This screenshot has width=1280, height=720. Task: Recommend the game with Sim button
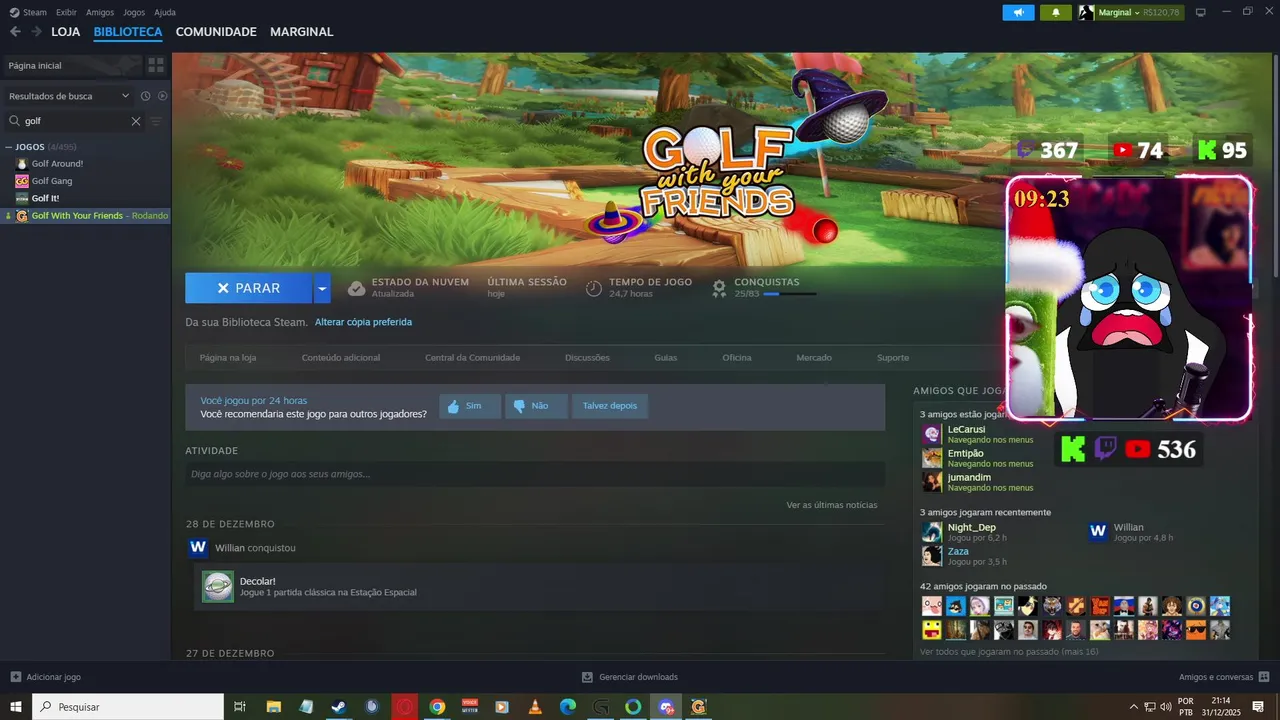(470, 406)
